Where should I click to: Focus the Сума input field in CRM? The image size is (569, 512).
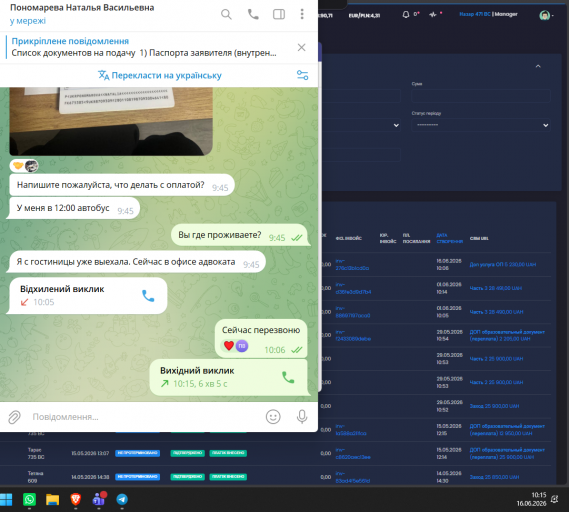tap(481, 96)
